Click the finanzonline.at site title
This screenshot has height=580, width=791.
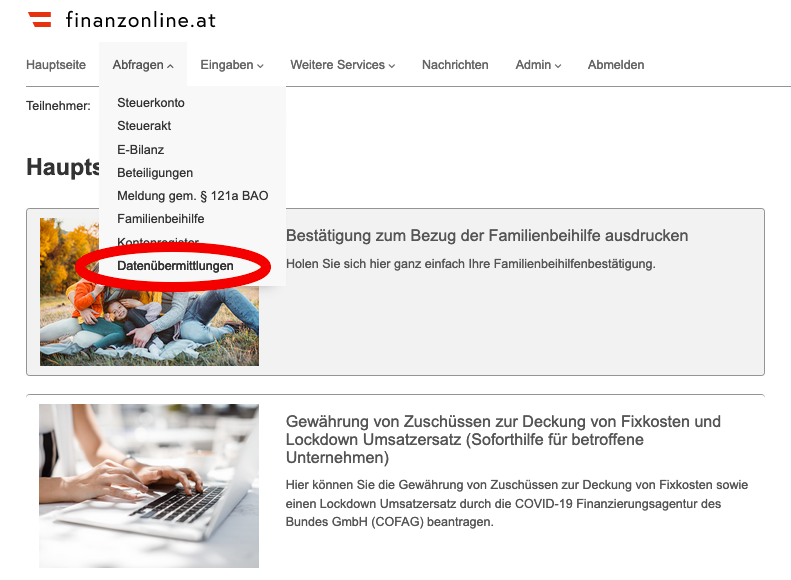140,20
